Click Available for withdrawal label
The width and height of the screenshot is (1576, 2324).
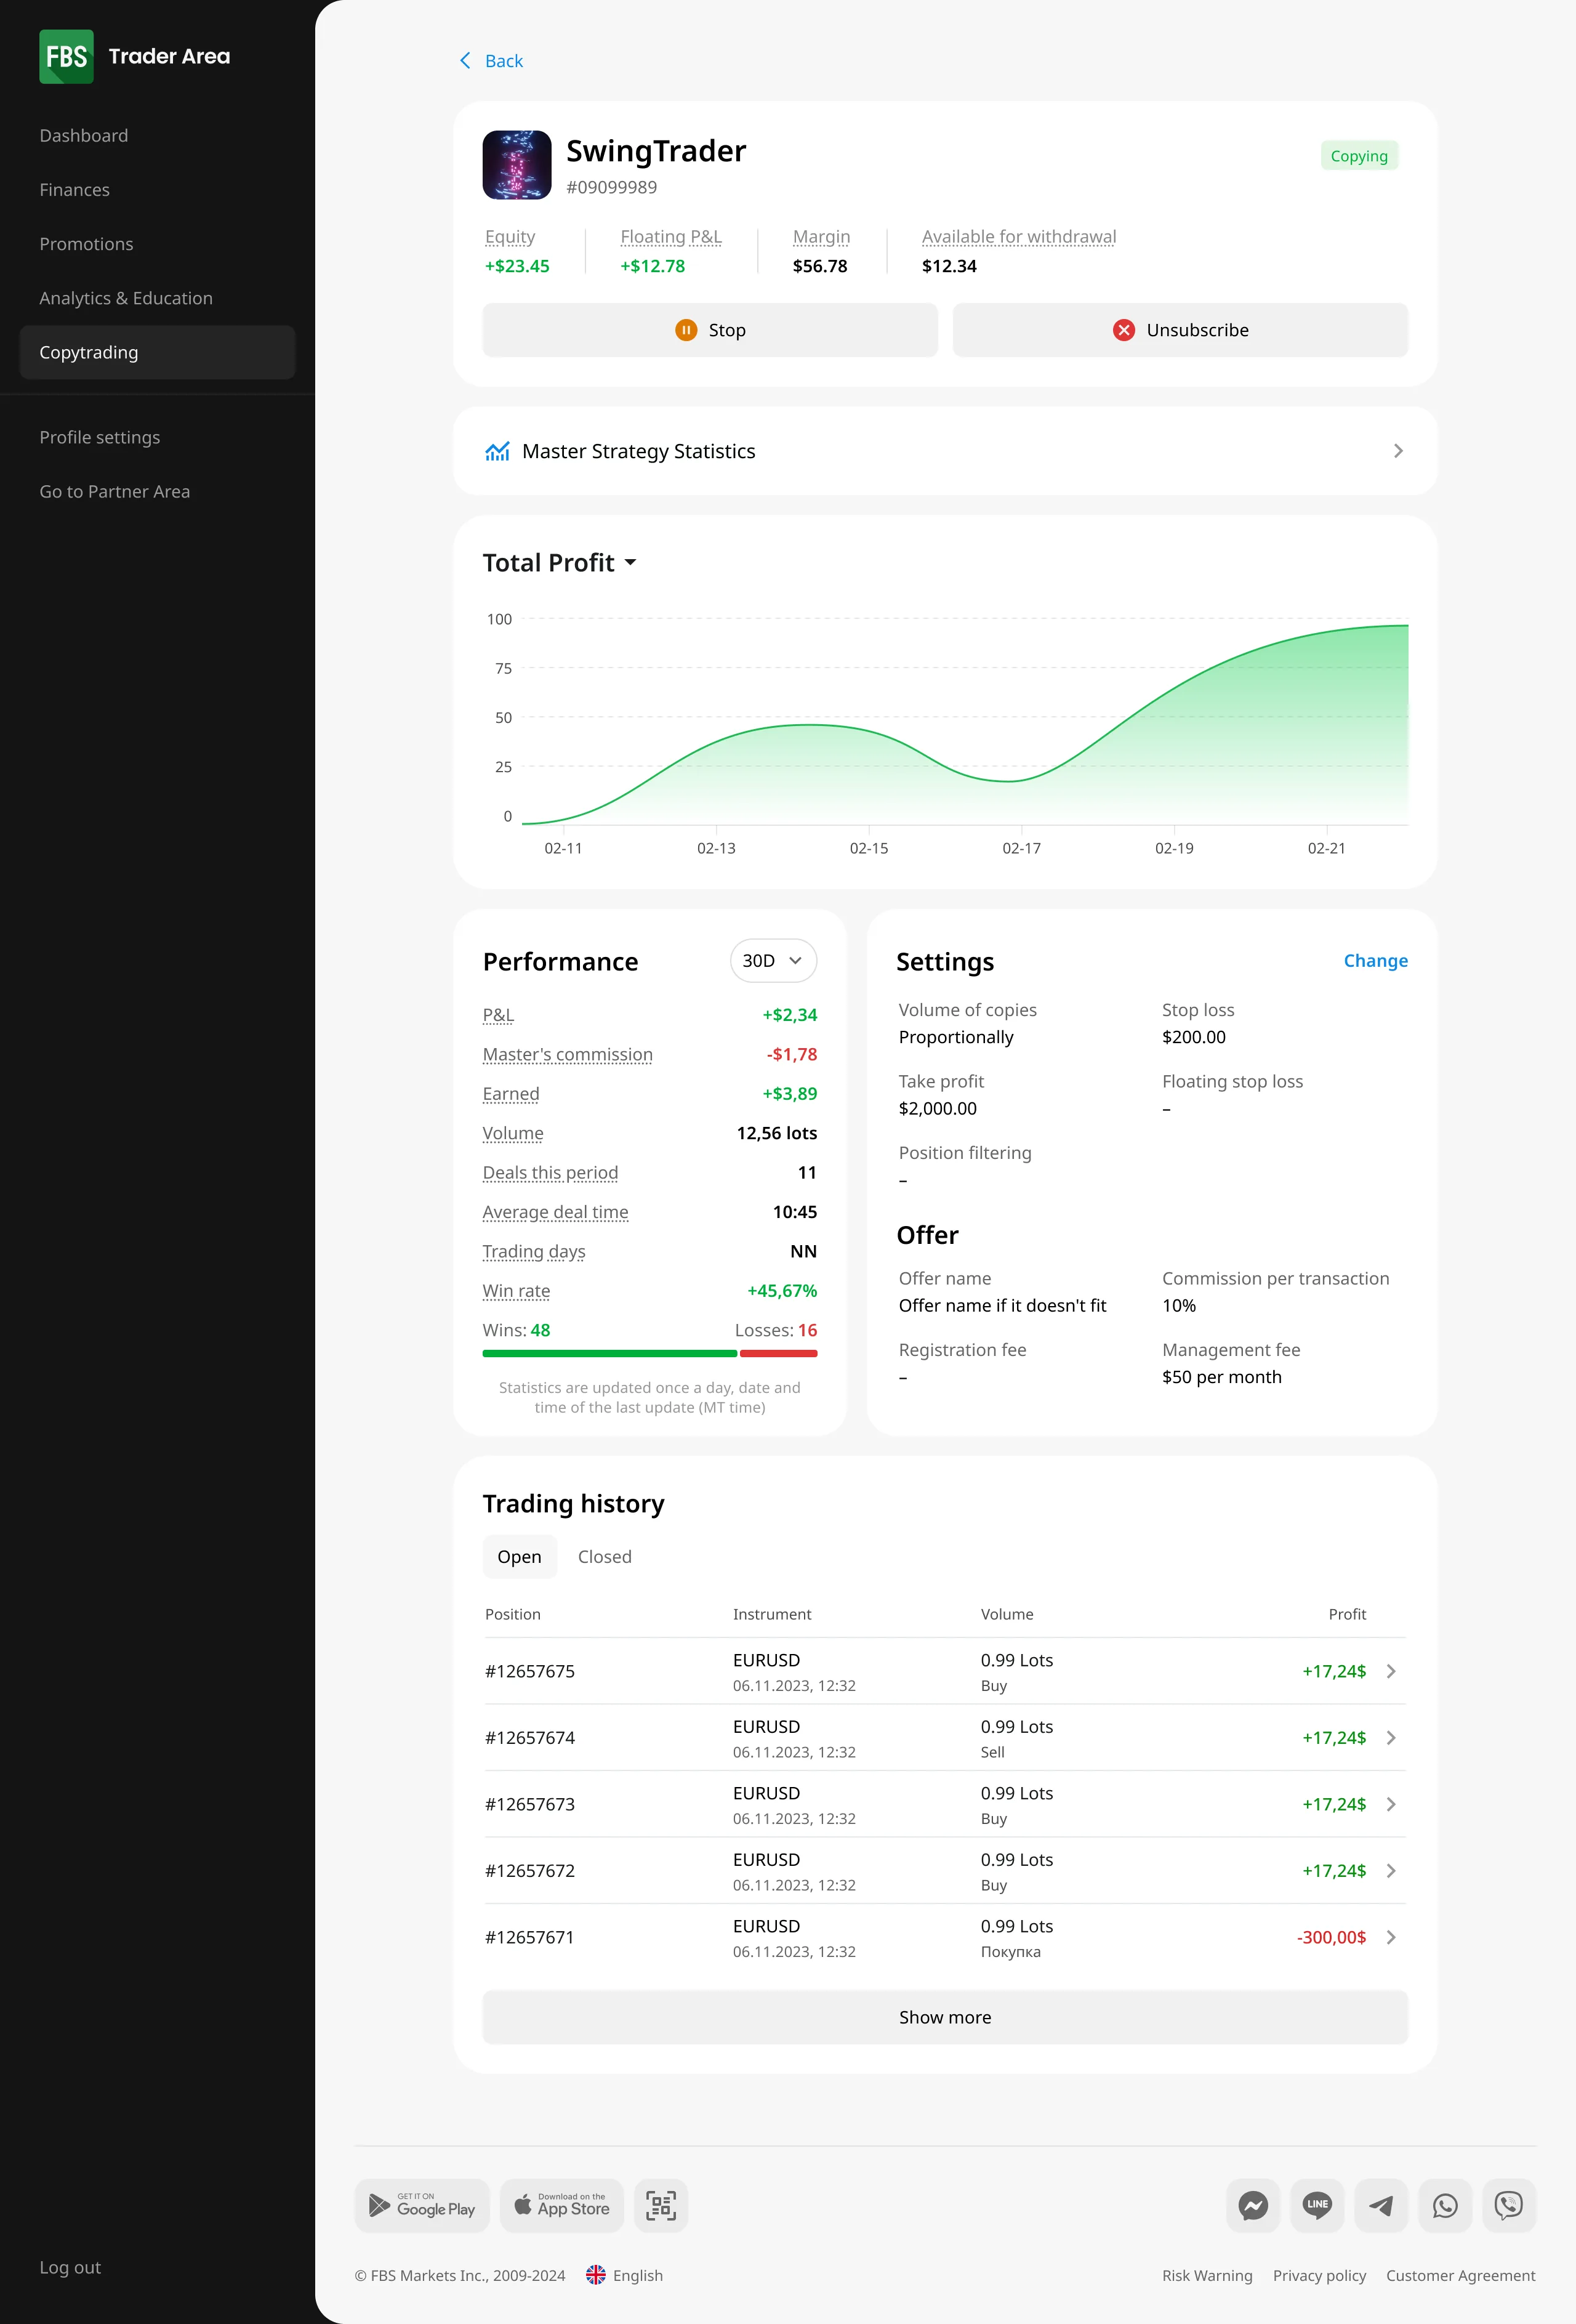point(1019,237)
